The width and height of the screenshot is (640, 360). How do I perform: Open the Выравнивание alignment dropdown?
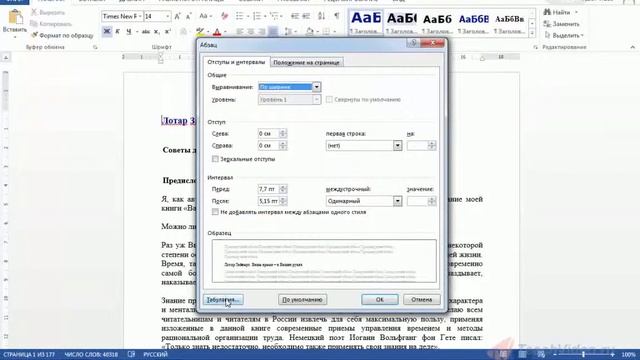point(316,87)
